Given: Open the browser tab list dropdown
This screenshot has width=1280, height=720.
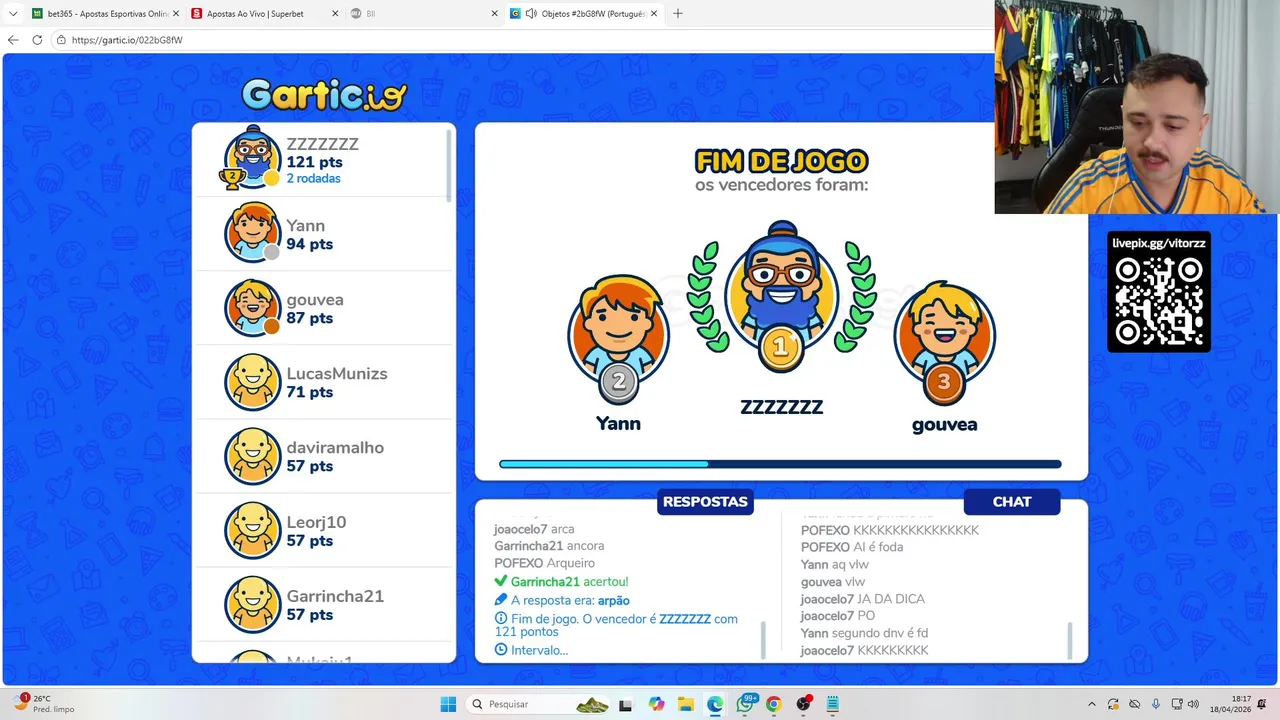Looking at the screenshot, I should (13, 14).
